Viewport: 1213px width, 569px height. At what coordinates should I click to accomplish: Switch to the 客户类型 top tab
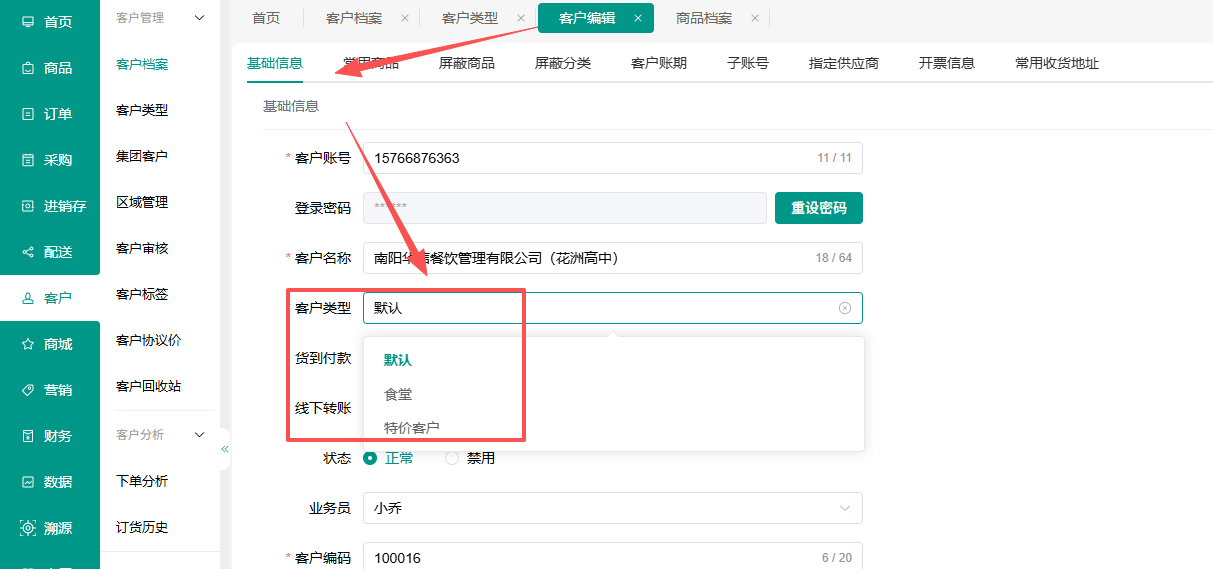[x=470, y=18]
